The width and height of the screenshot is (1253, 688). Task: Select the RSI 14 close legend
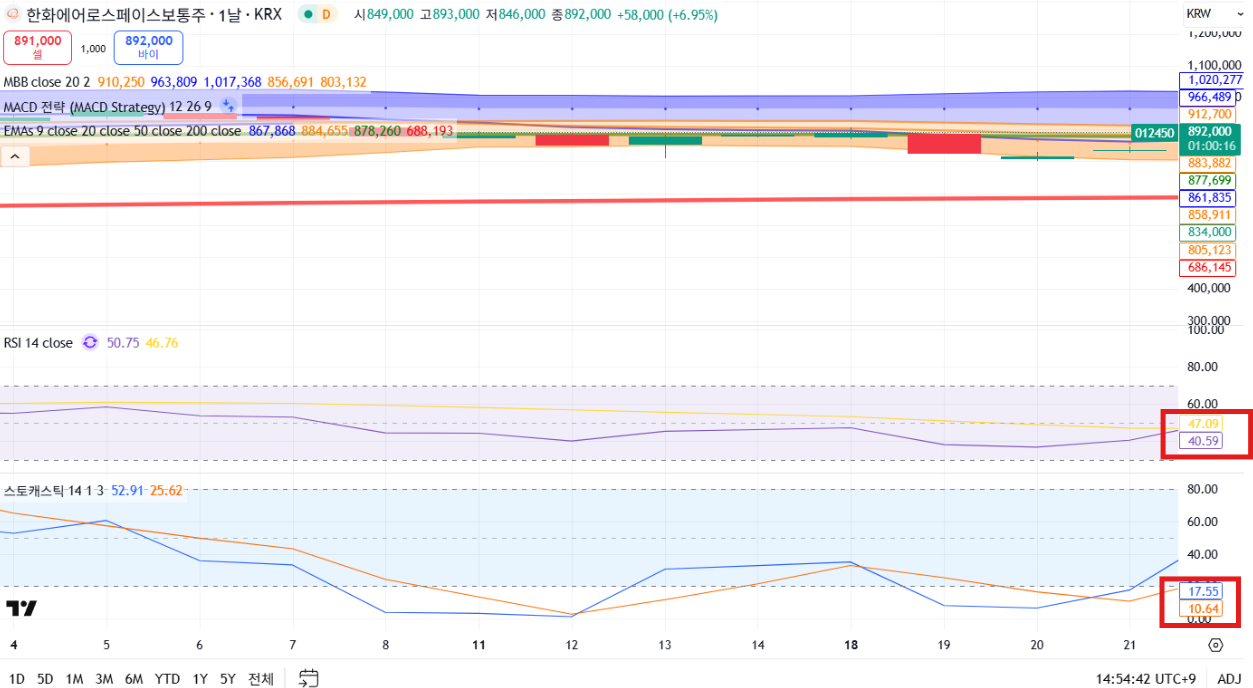coord(38,343)
